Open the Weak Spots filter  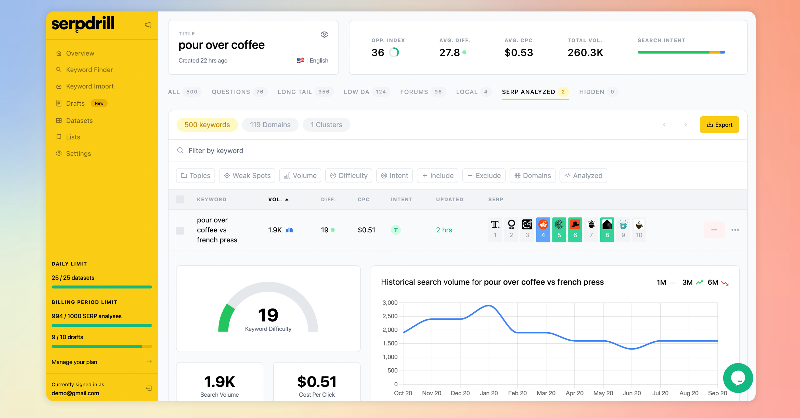pos(247,176)
